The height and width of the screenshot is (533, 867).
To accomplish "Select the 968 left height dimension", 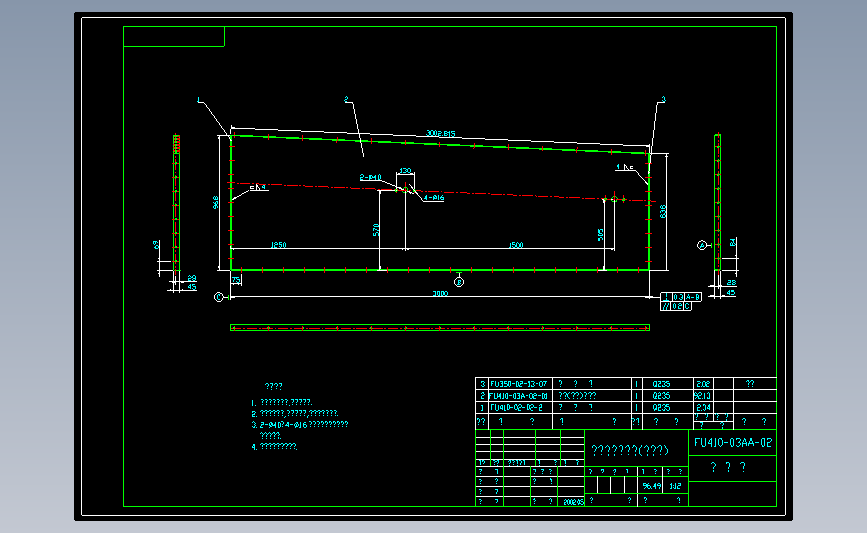I will tap(216, 202).
